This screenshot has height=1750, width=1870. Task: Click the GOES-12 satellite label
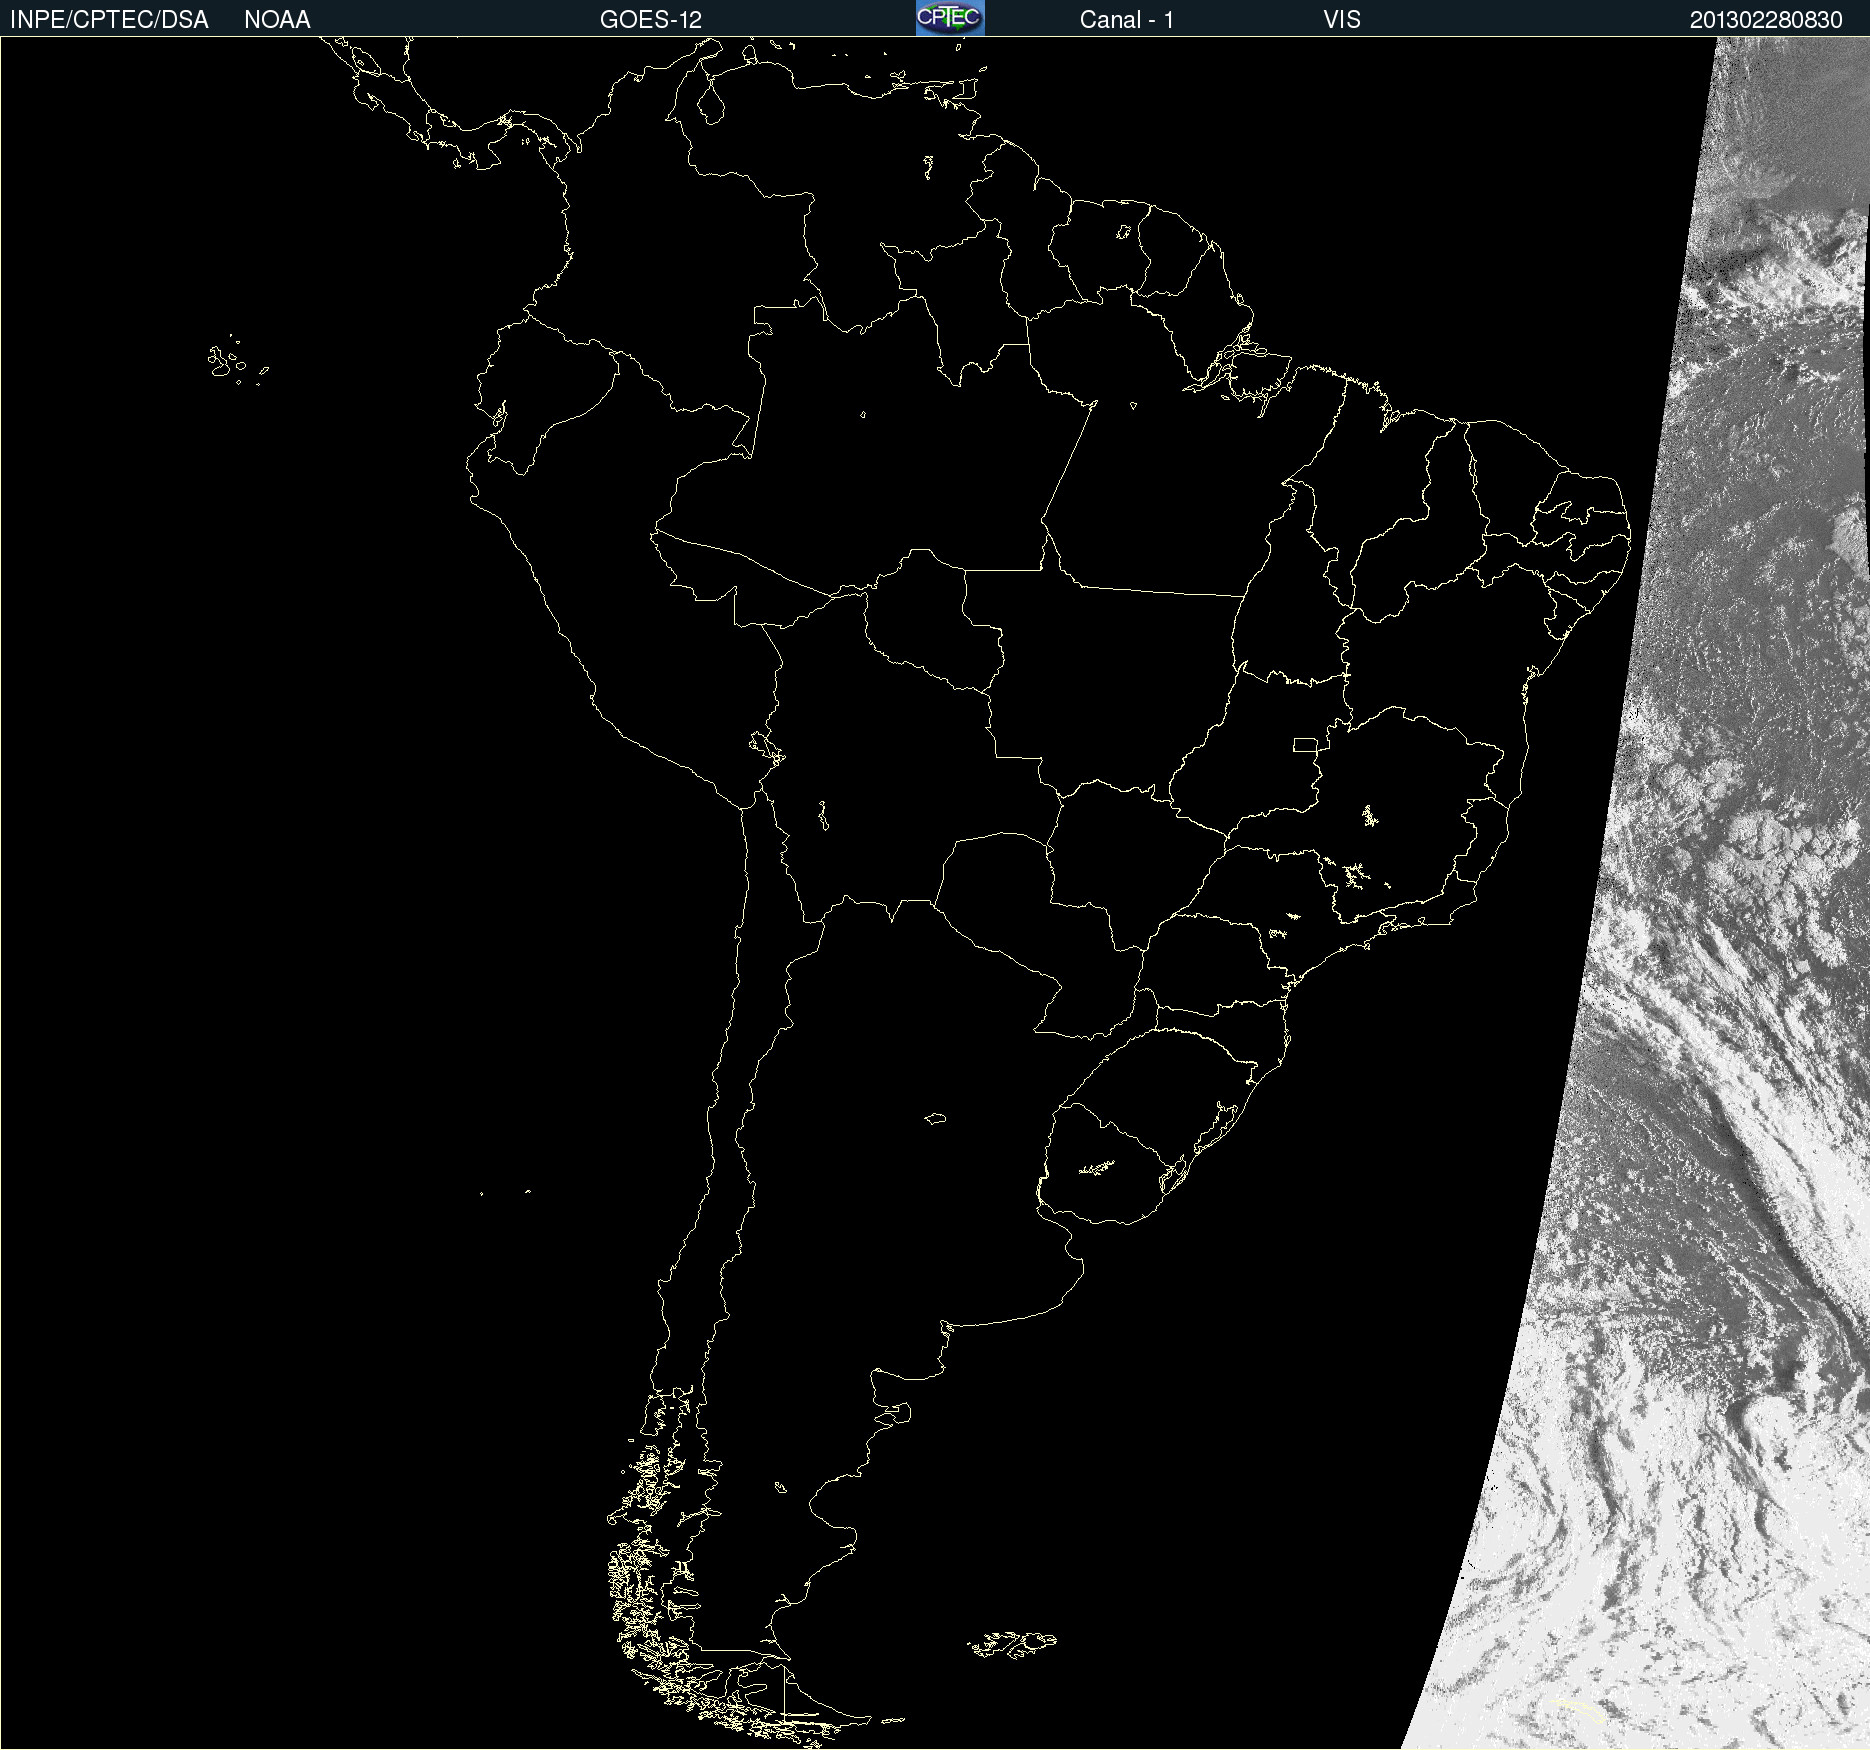coord(651,20)
